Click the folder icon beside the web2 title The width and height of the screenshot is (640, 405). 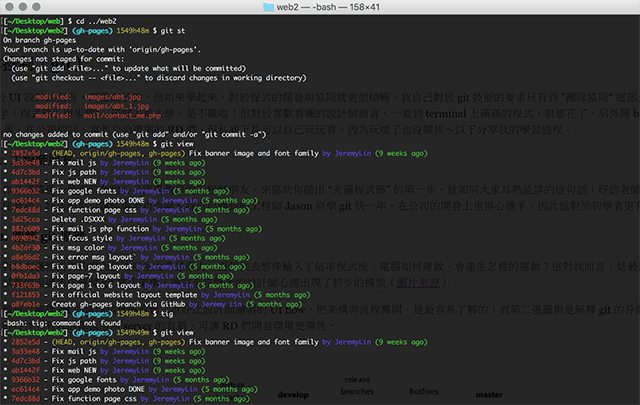point(268,7)
